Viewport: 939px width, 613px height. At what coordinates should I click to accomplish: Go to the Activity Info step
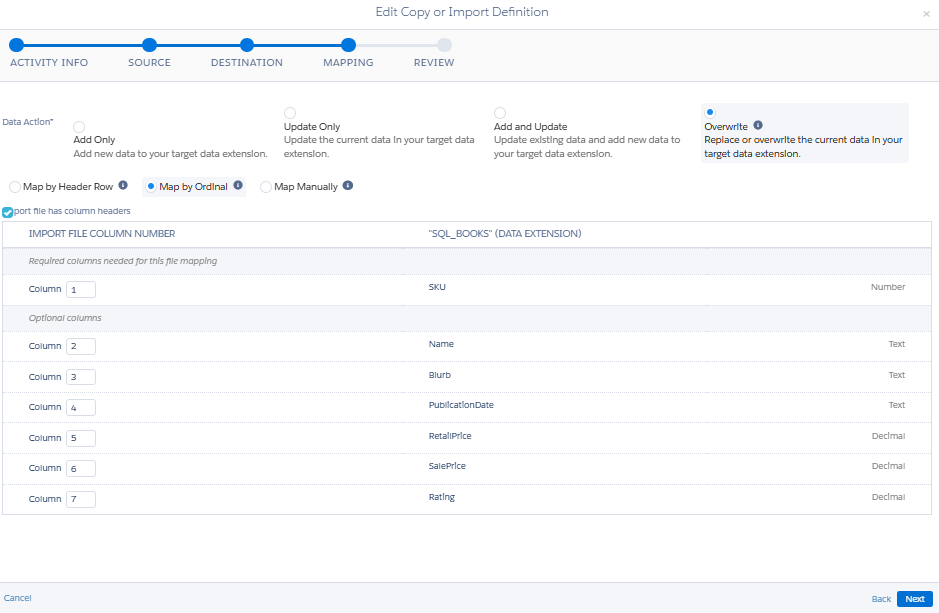(17, 45)
